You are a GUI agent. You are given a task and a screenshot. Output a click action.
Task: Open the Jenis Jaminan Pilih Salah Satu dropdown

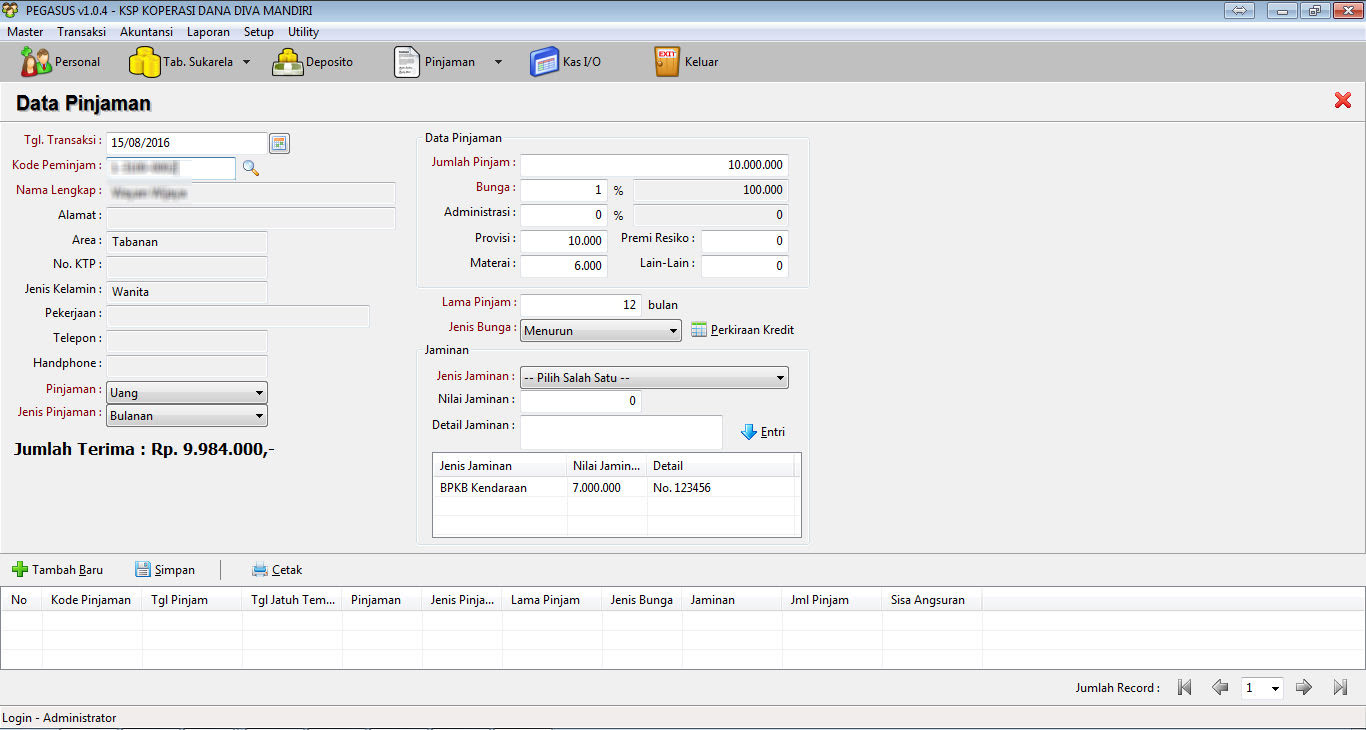(x=654, y=378)
